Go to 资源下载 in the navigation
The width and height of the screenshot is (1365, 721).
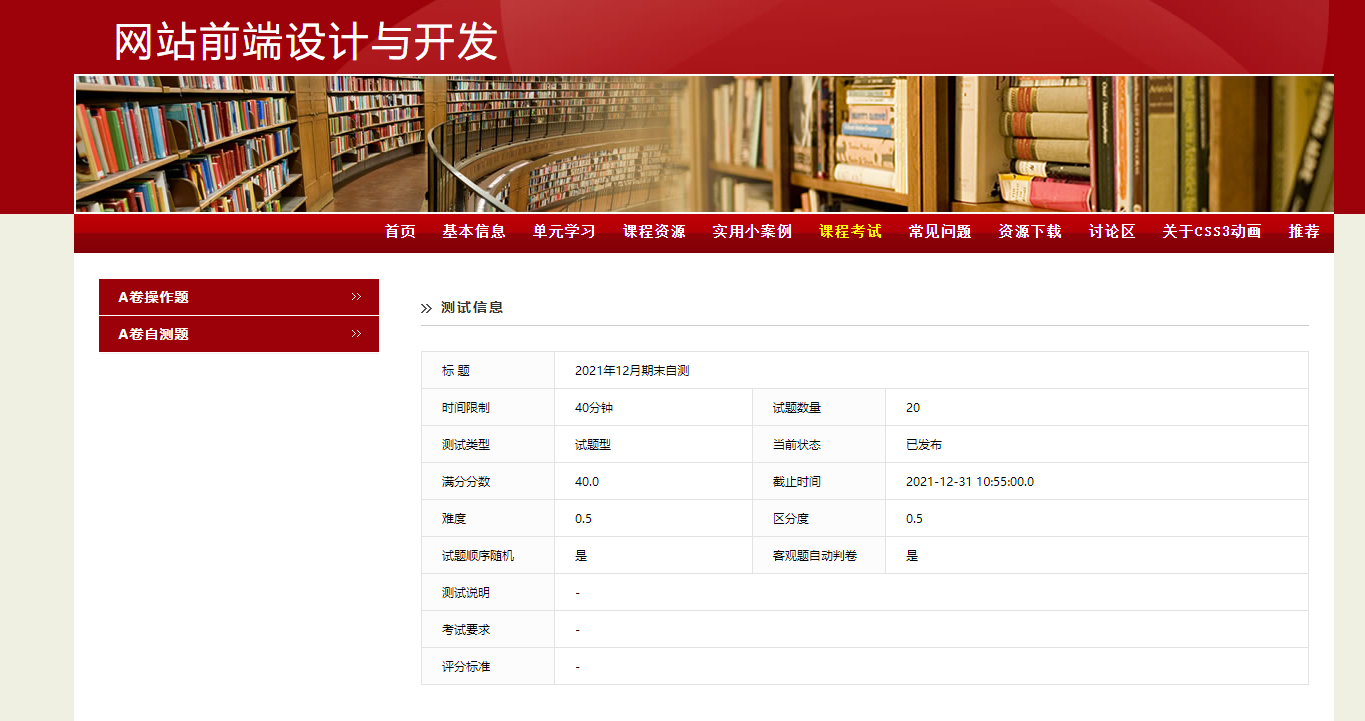coord(1030,232)
